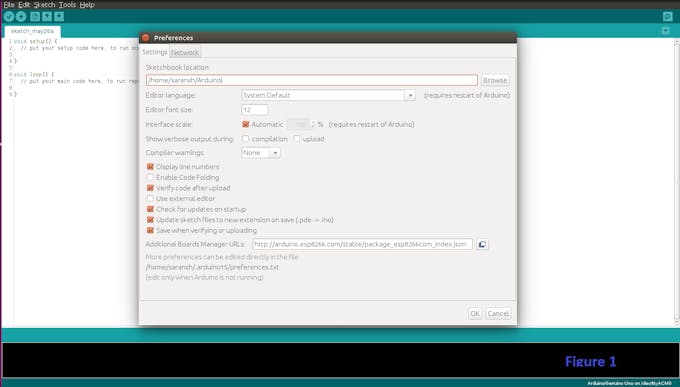The width and height of the screenshot is (680, 387).
Task: Close the Preferences dialog
Action: [146, 38]
